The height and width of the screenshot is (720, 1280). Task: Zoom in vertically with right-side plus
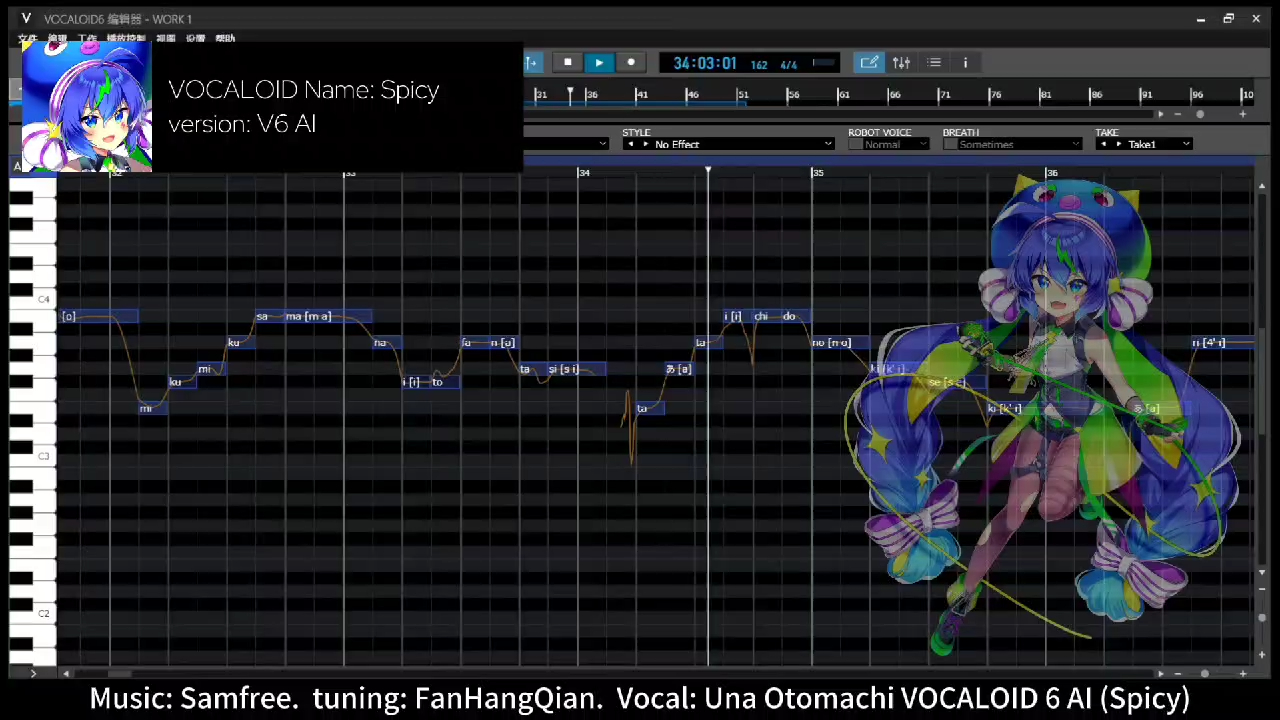(x=1263, y=656)
